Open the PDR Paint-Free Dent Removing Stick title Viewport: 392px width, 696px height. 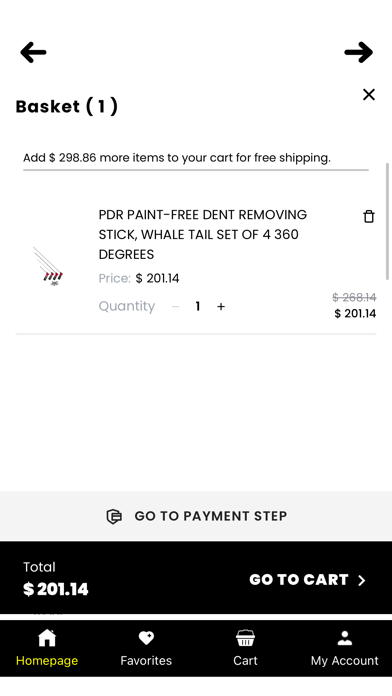[x=203, y=234]
